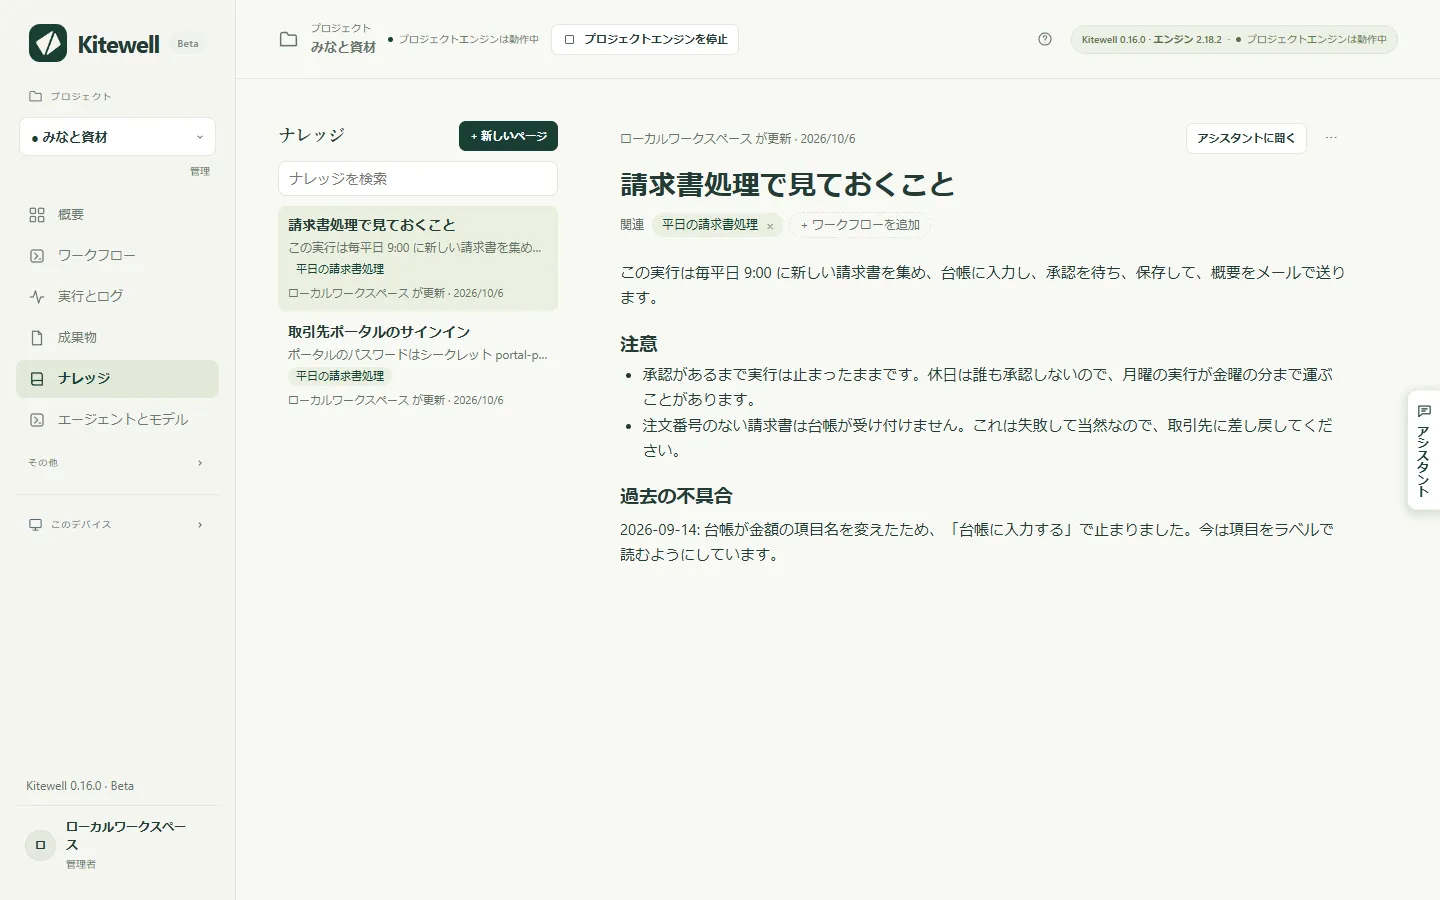Select ナレッジ in sidebar

(x=117, y=379)
